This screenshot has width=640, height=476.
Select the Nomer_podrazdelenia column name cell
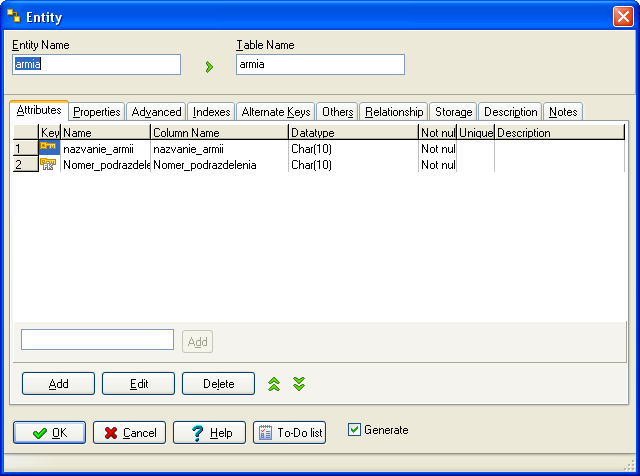click(x=220, y=165)
